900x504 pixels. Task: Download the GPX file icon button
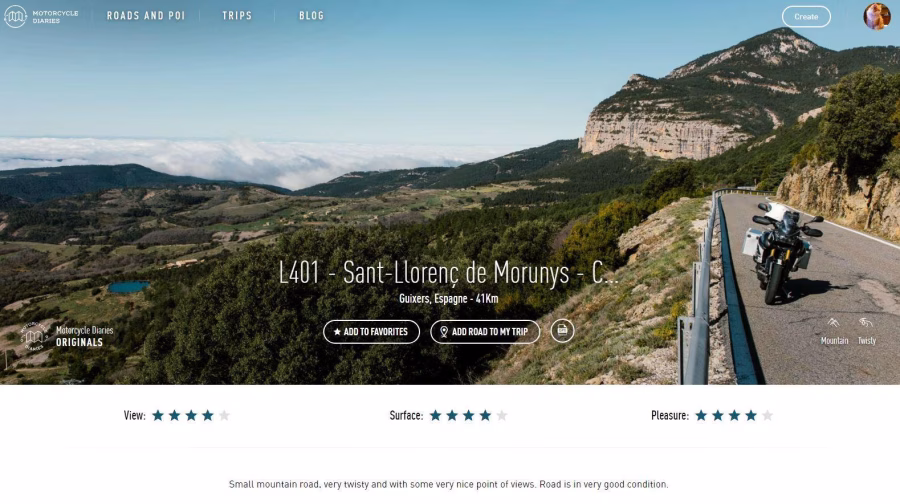click(562, 331)
